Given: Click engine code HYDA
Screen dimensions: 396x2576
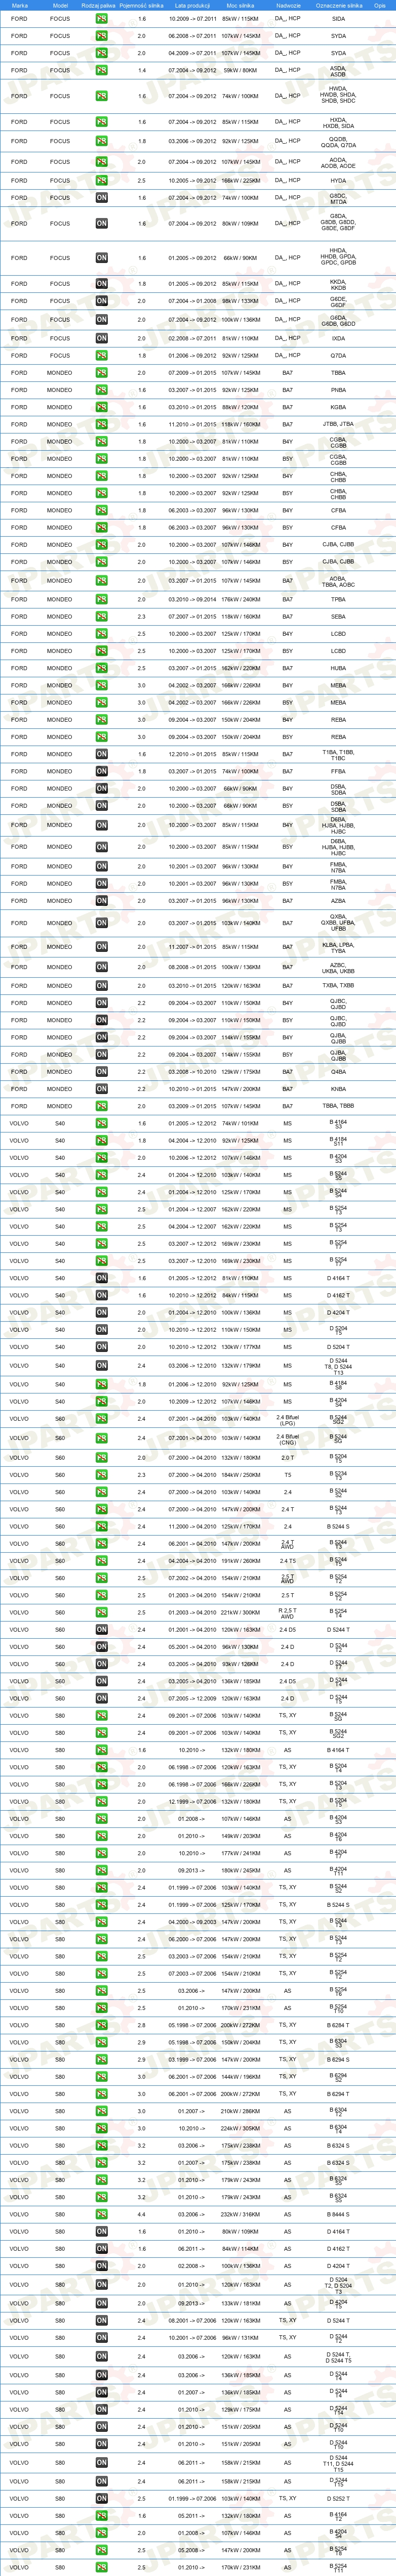Looking at the screenshot, I should coord(338,181).
